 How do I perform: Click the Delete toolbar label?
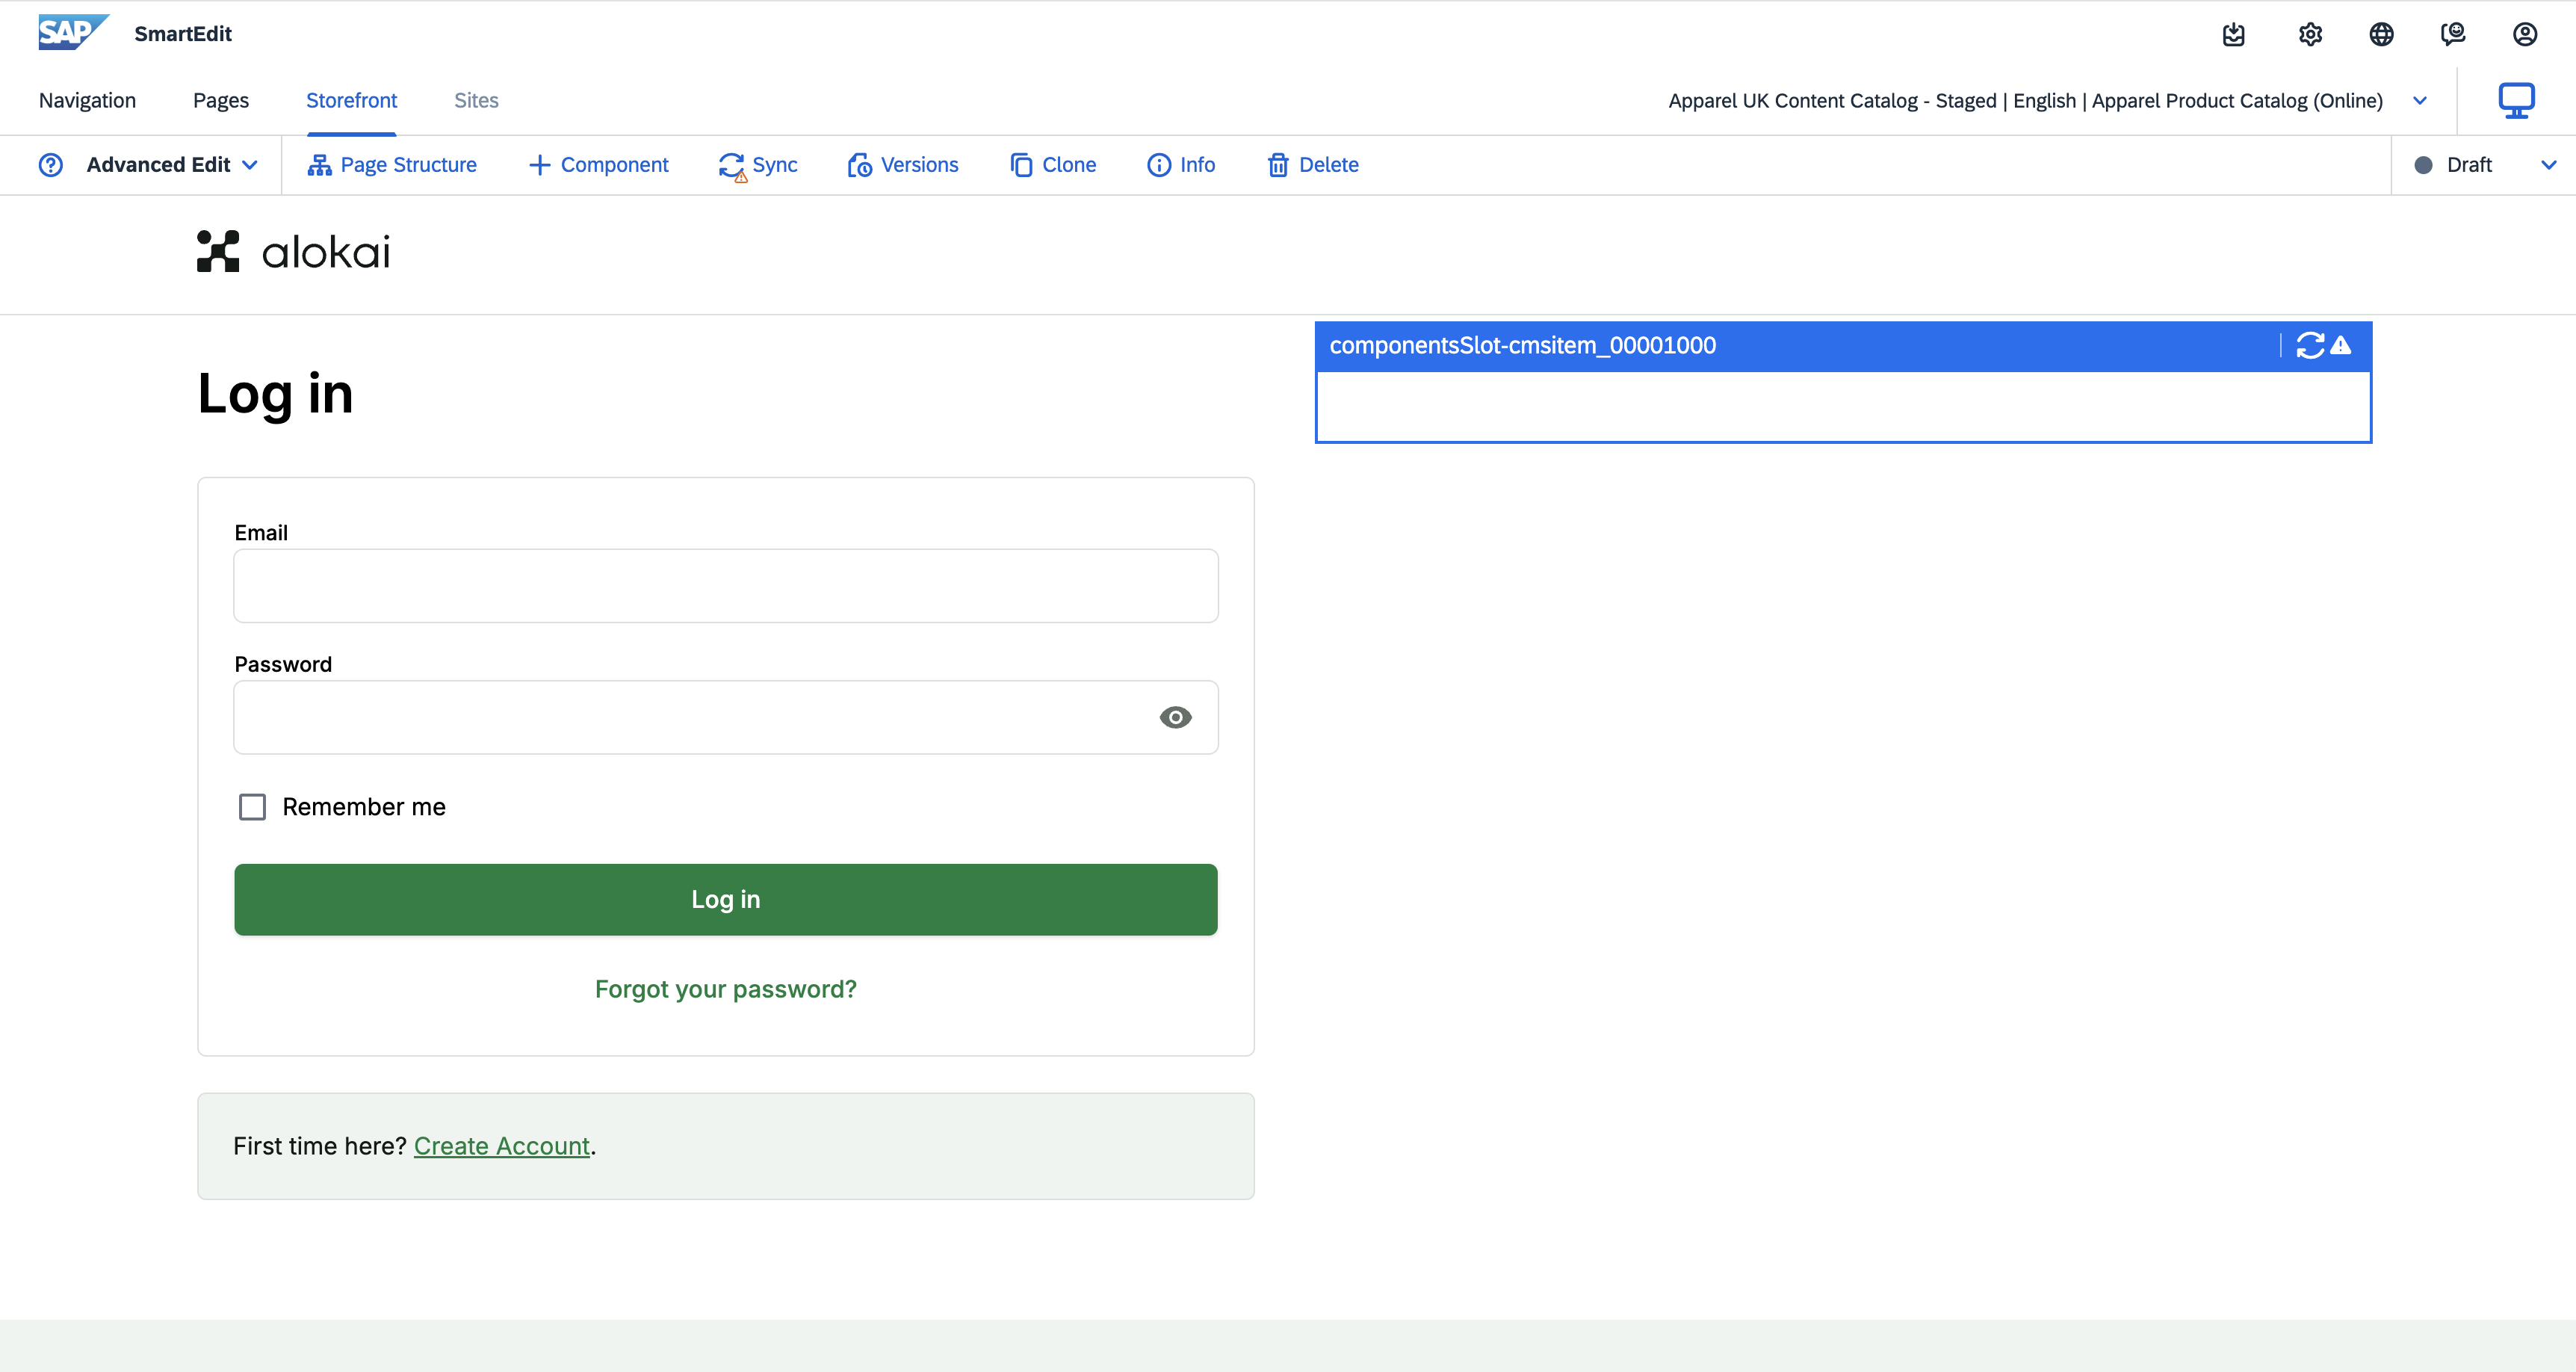[x=1328, y=165]
